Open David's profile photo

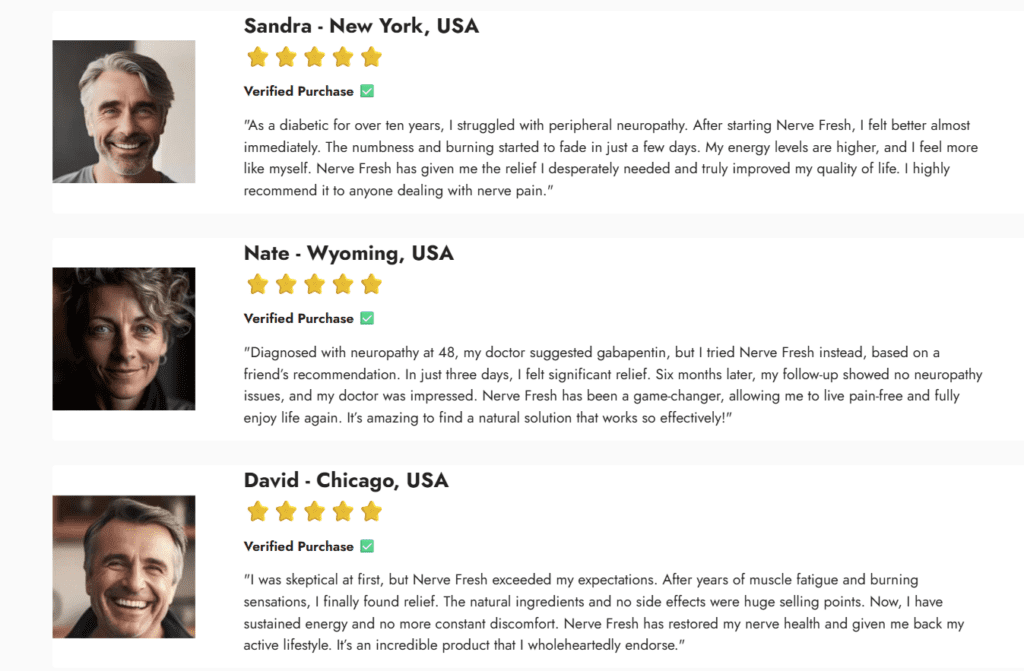pos(124,566)
